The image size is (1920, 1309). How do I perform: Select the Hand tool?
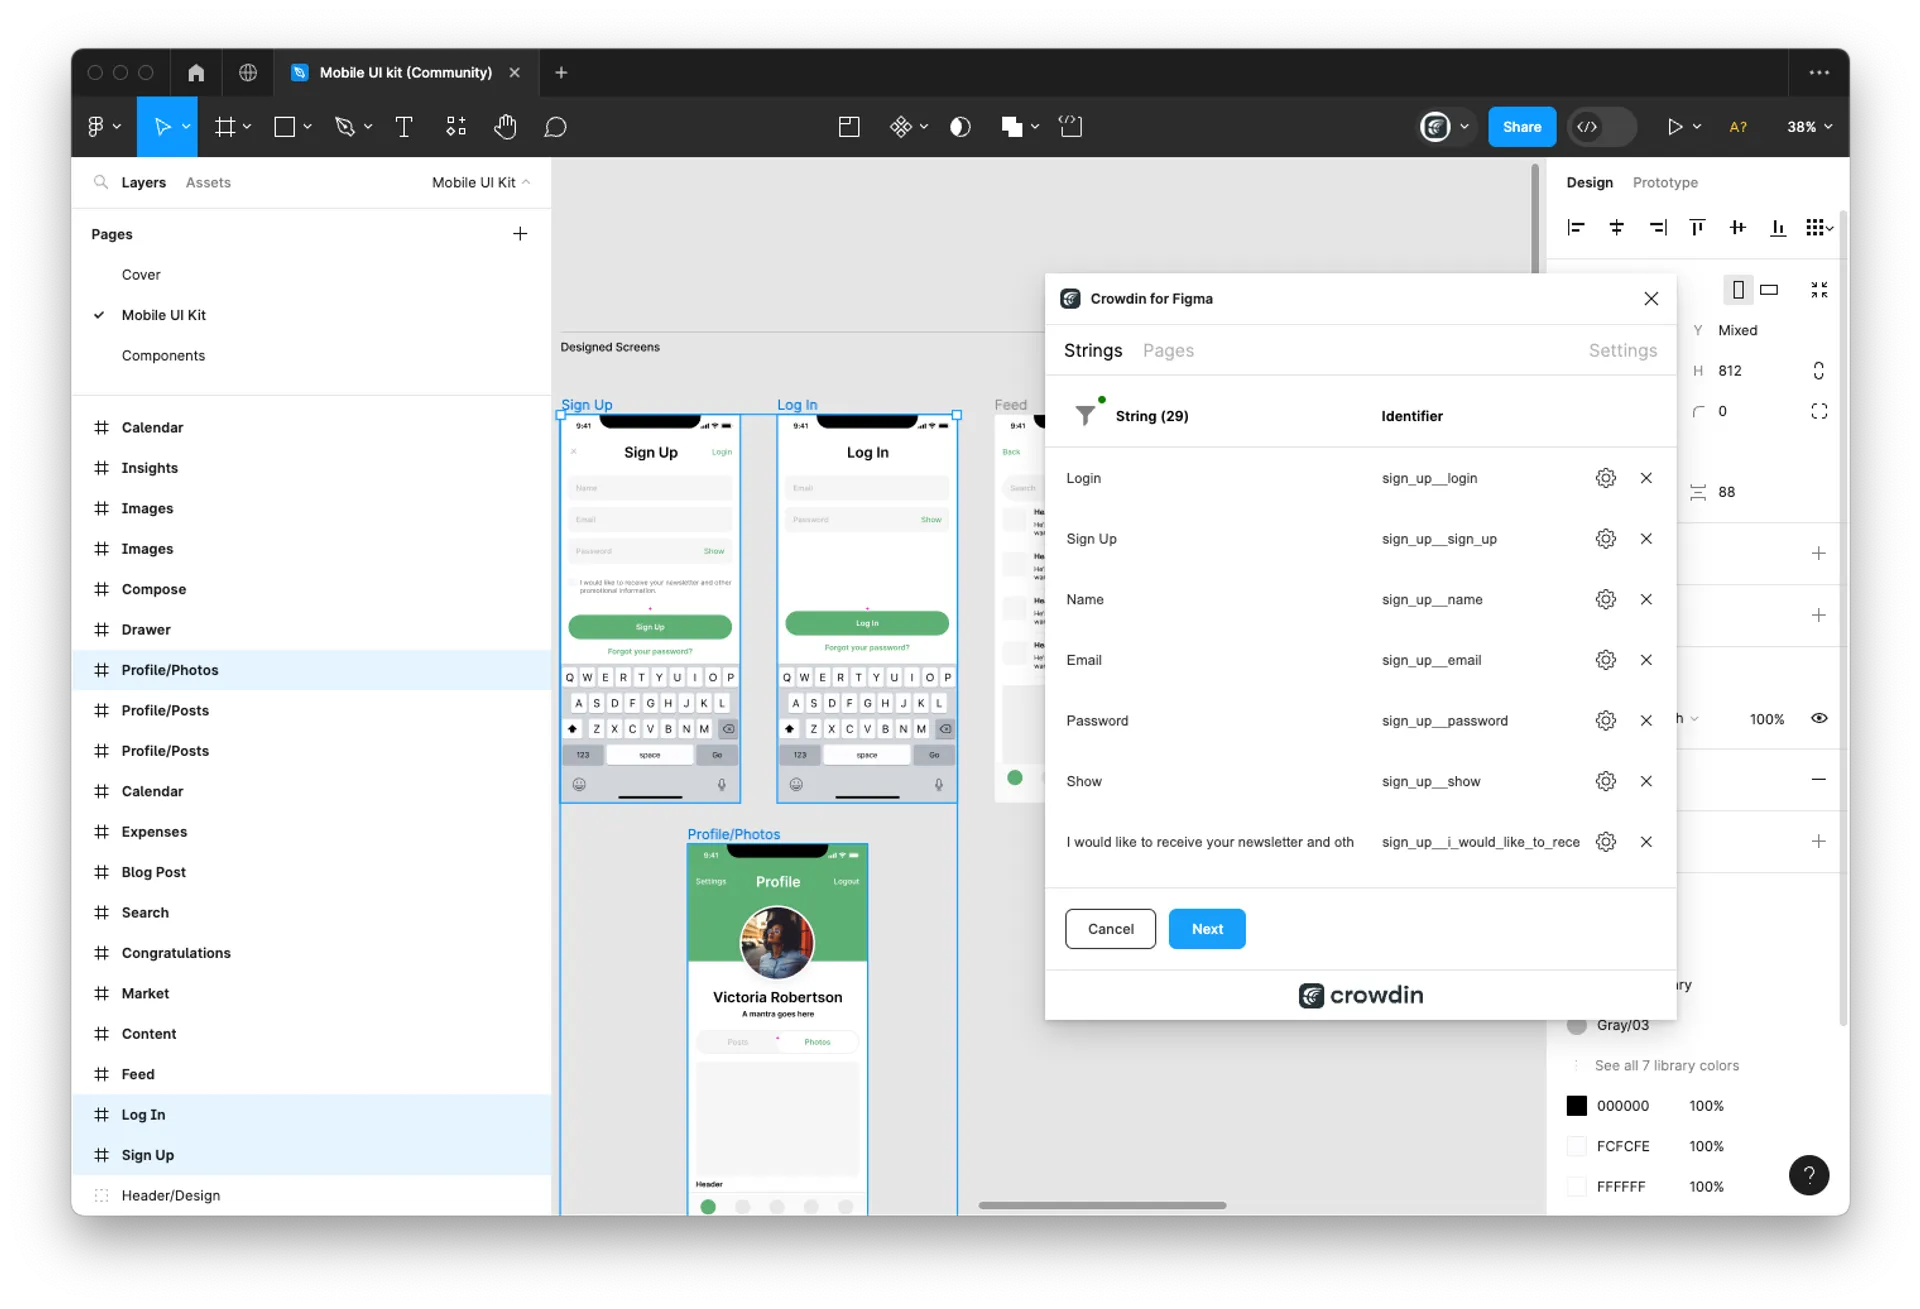tap(505, 126)
